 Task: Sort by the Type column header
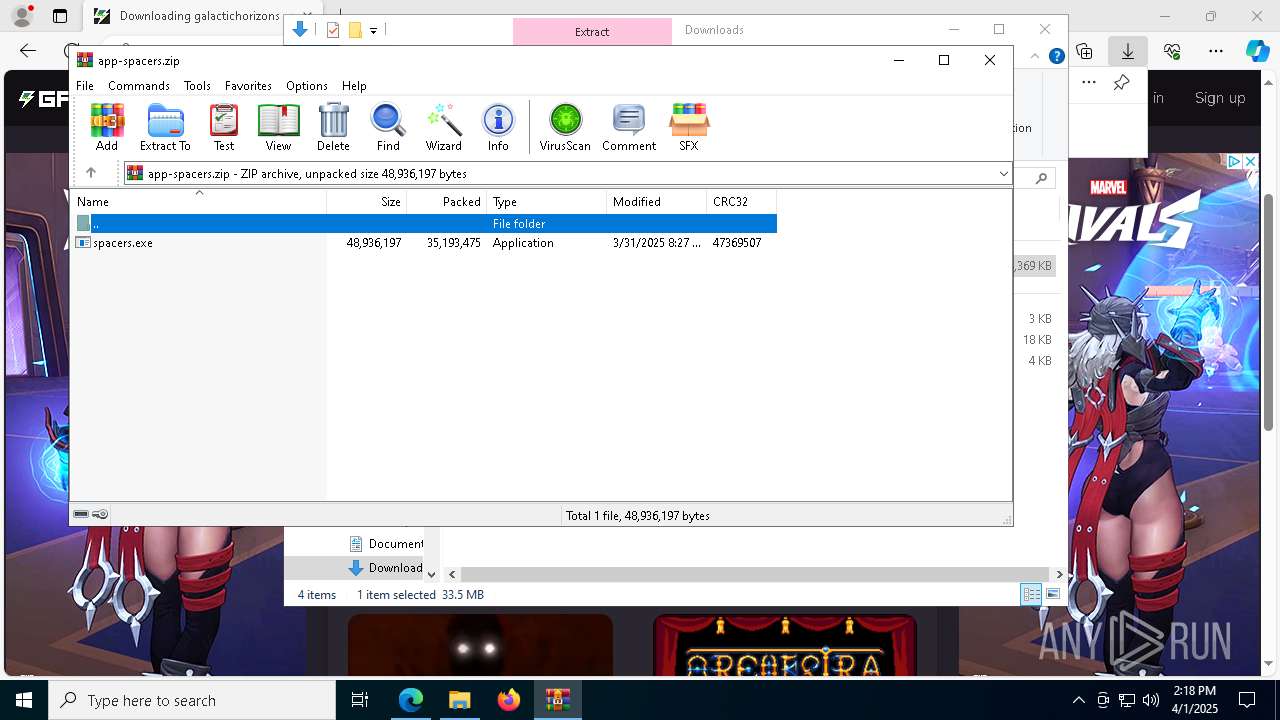click(547, 202)
